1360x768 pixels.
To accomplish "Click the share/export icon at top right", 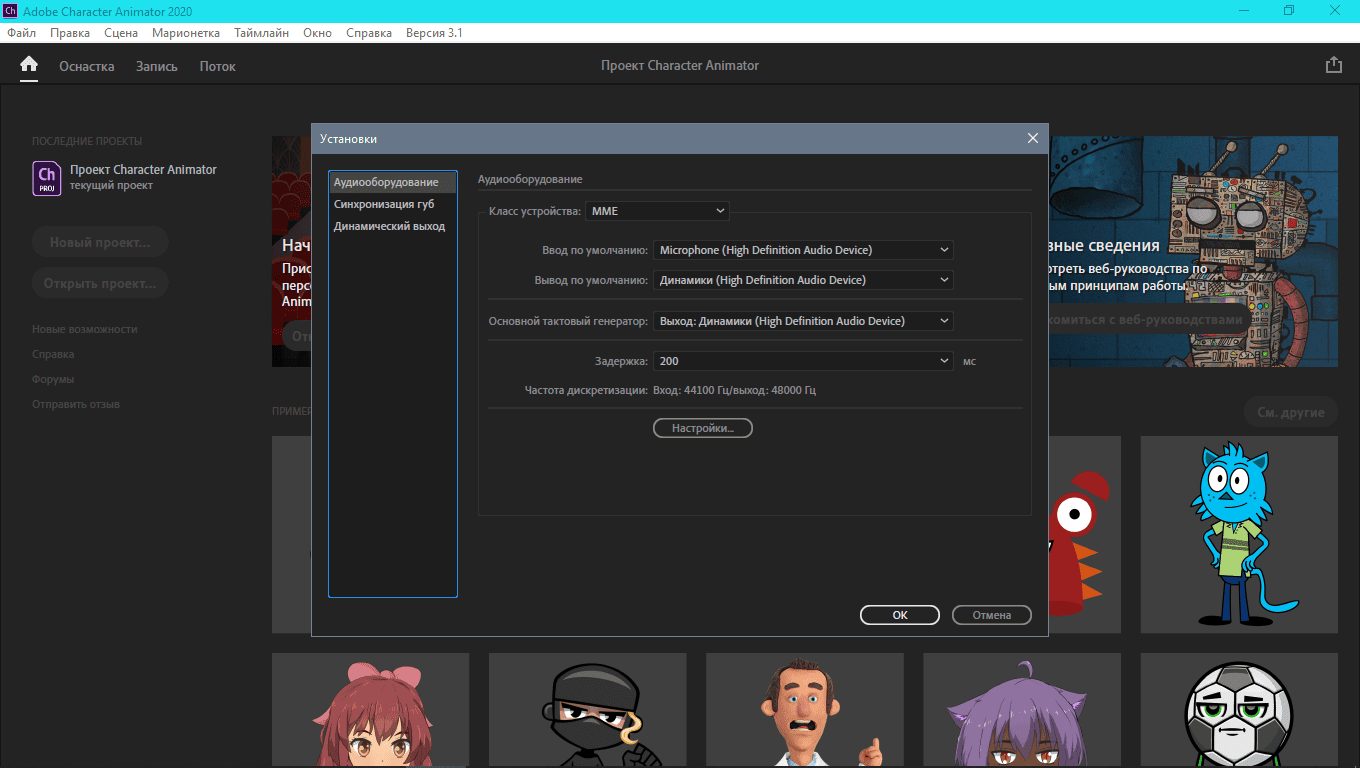I will coord(1333,65).
